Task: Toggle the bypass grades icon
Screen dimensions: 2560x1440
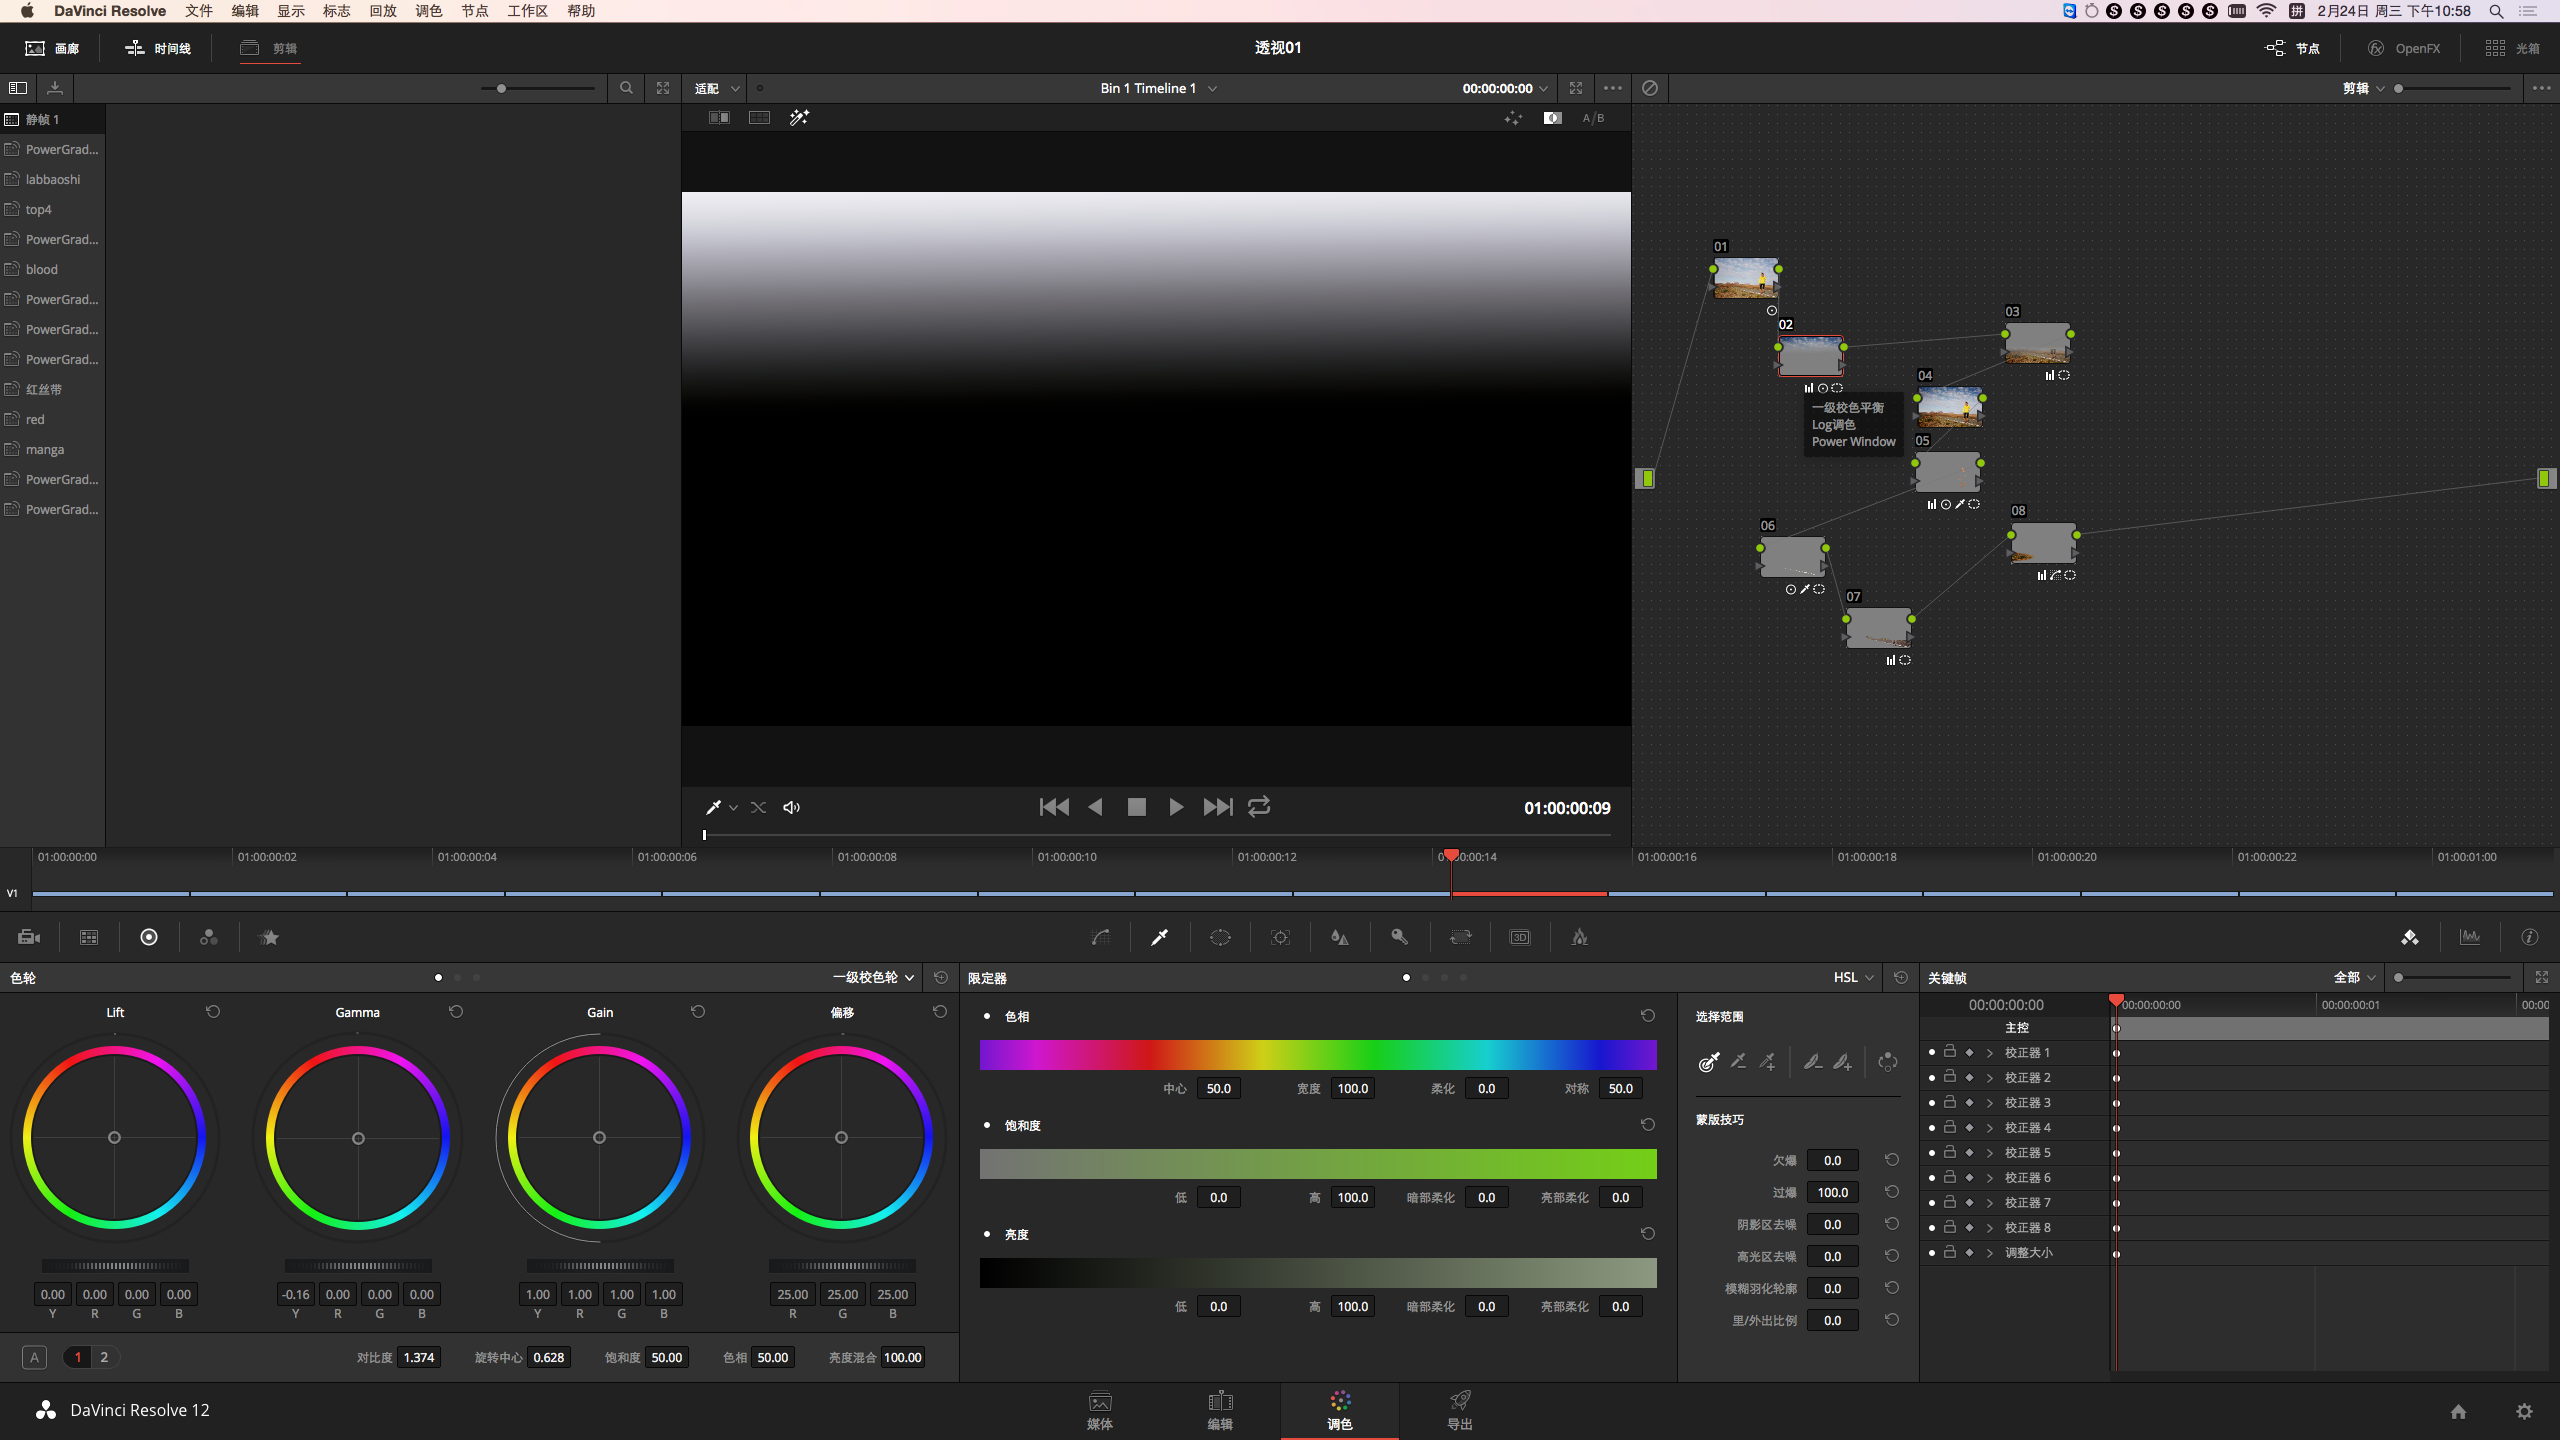Action: click(x=1650, y=88)
